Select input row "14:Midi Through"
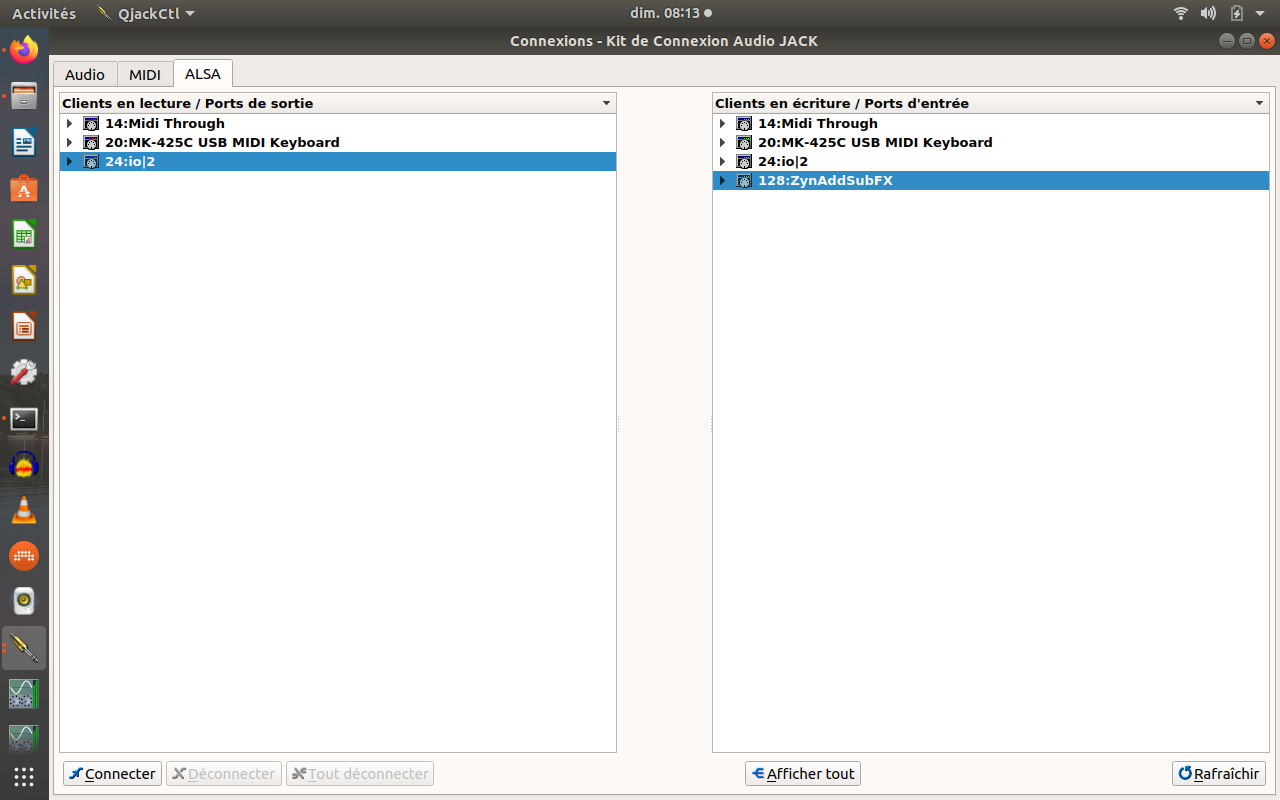This screenshot has height=800, width=1280. (x=991, y=124)
